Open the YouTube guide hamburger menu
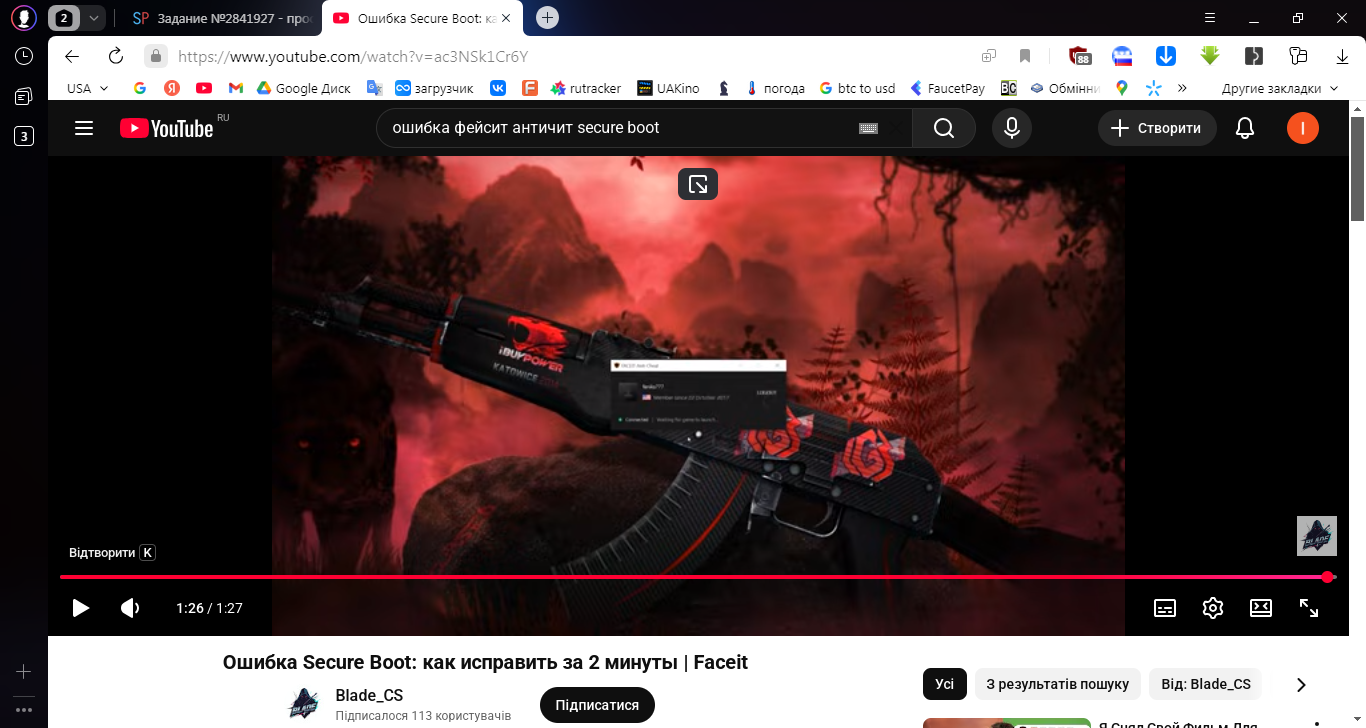 (84, 128)
